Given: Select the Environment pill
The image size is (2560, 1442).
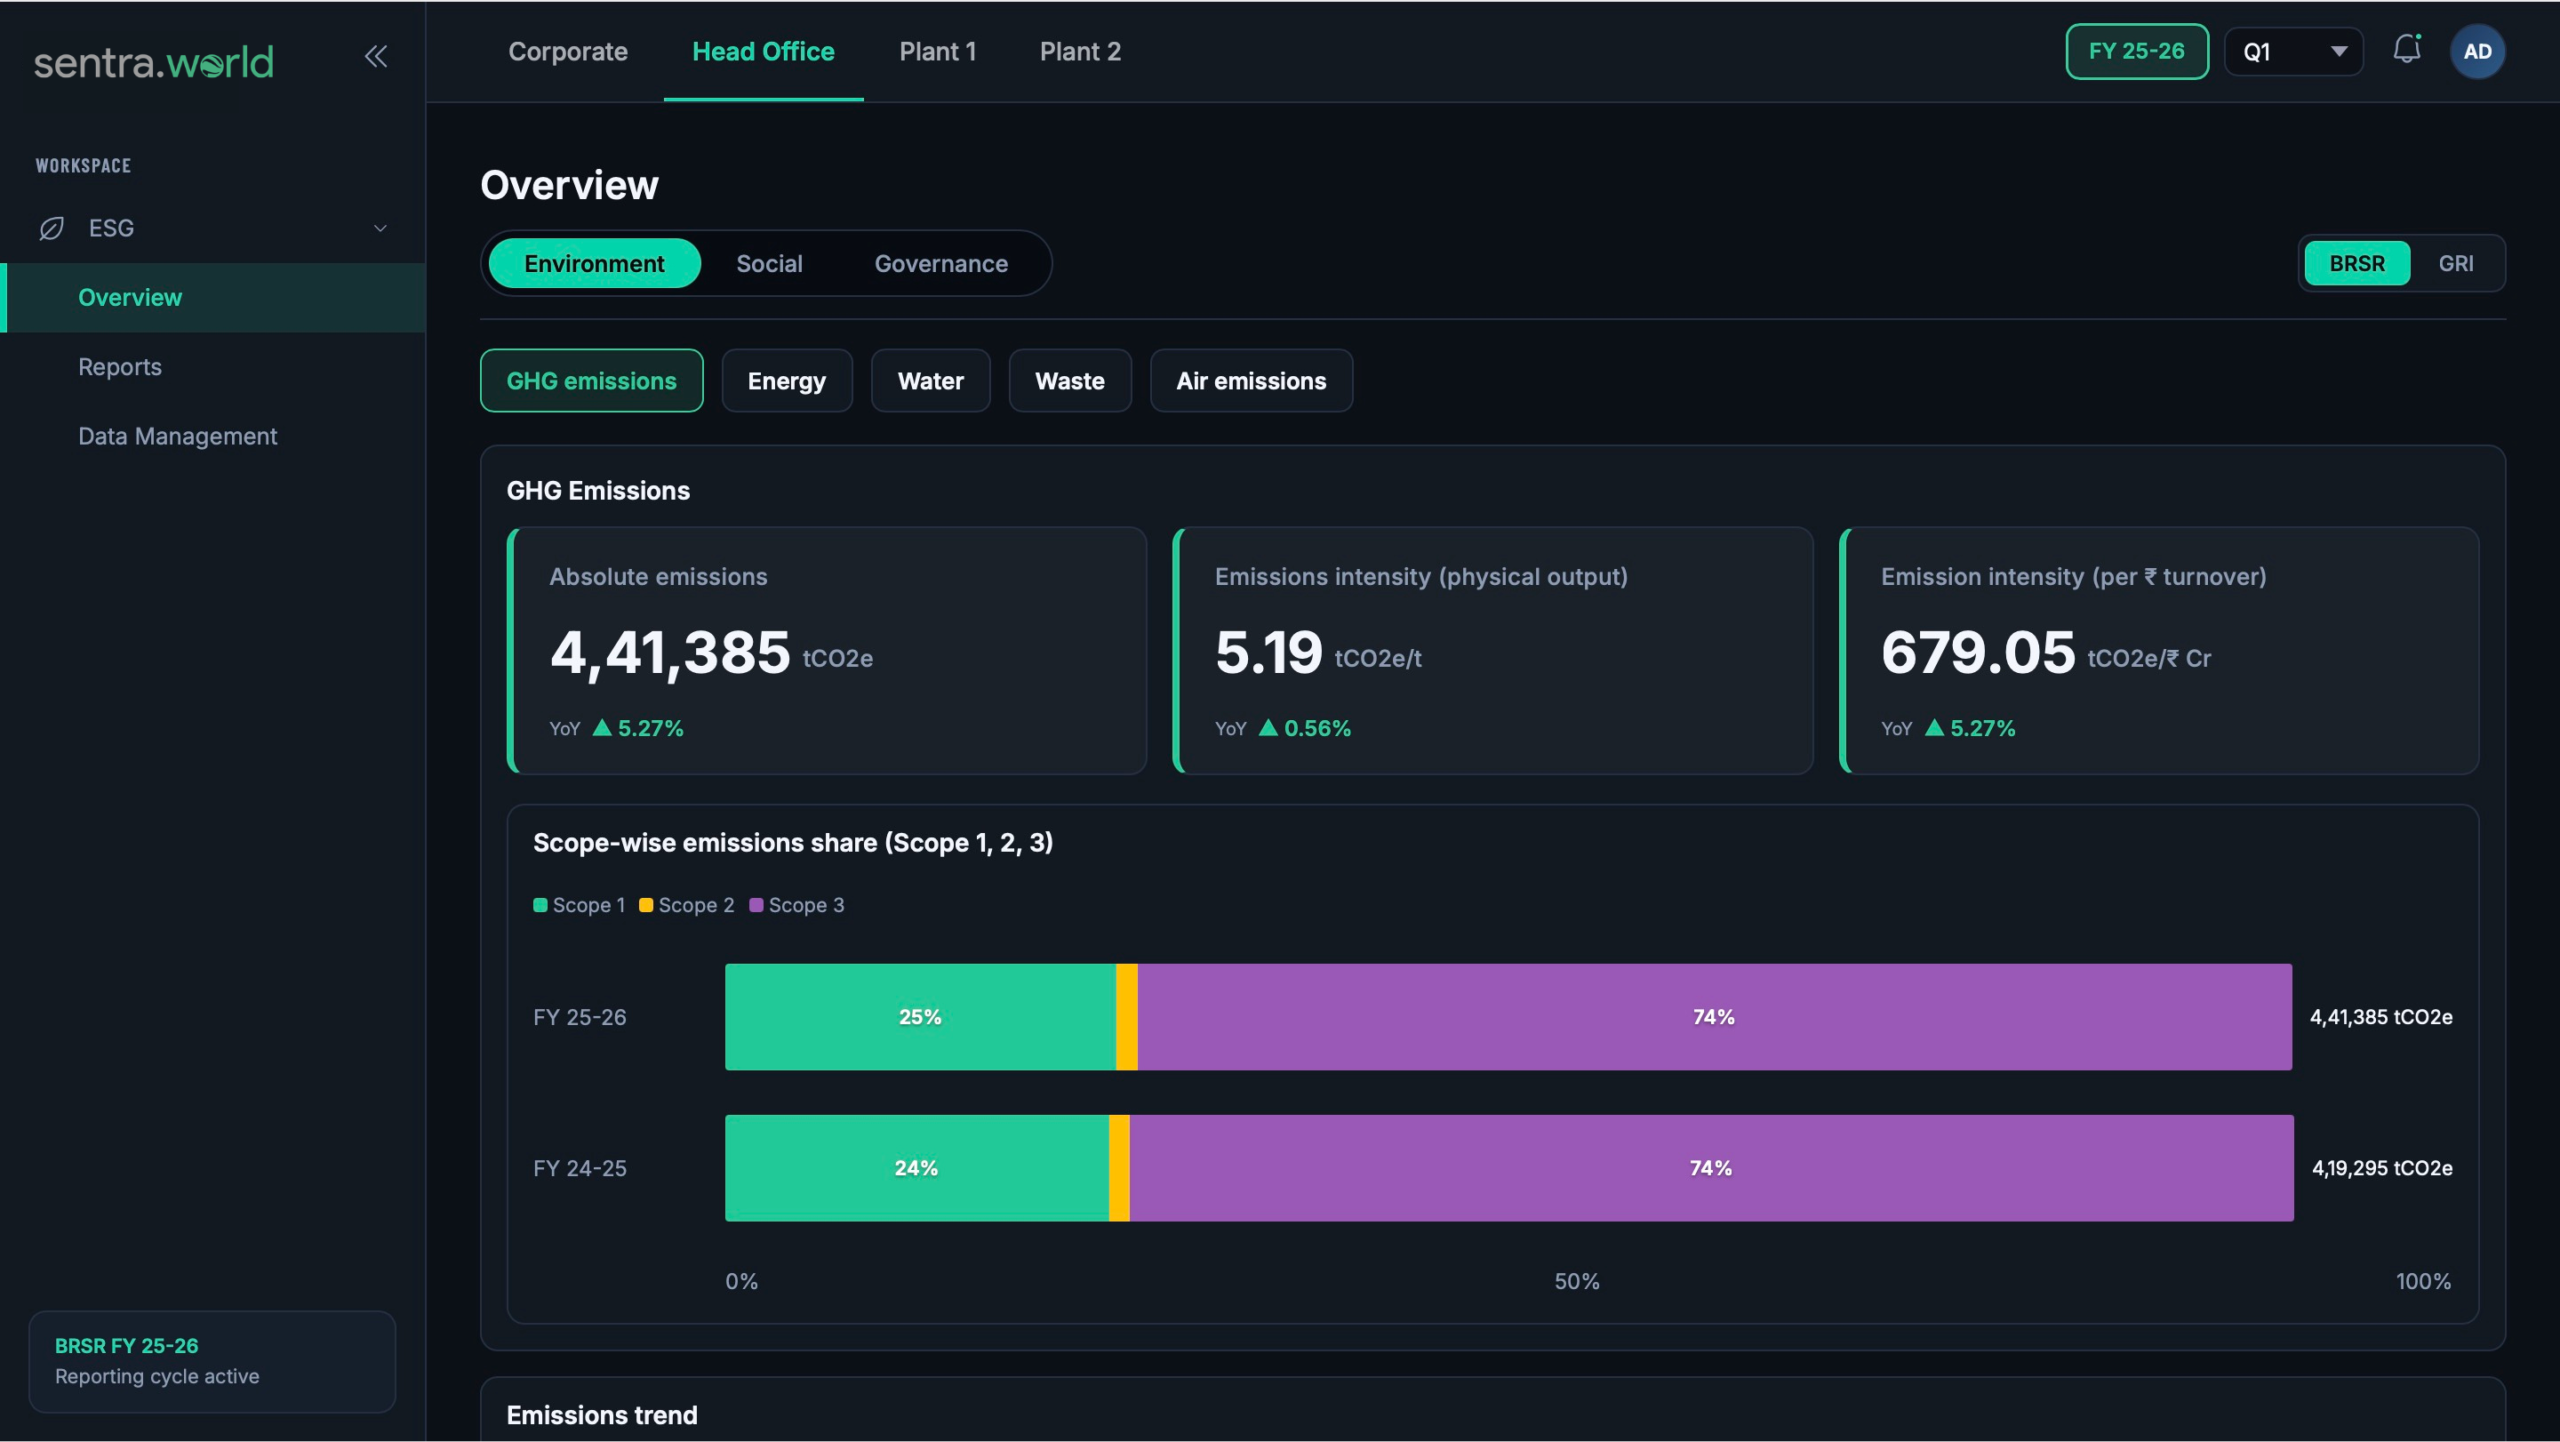Looking at the screenshot, I should (594, 263).
